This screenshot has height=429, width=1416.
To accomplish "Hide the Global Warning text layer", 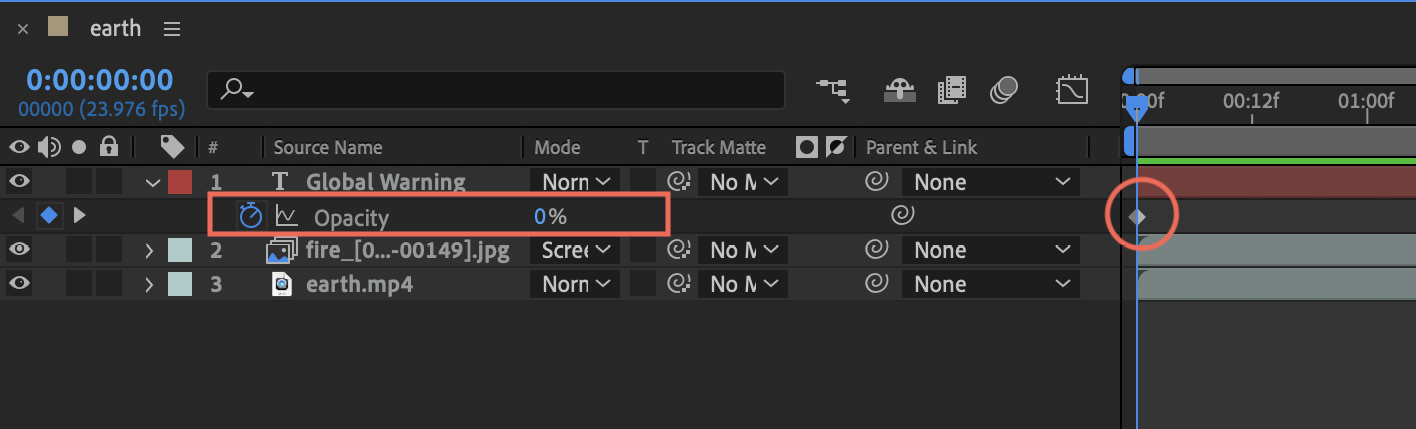I will (19, 182).
